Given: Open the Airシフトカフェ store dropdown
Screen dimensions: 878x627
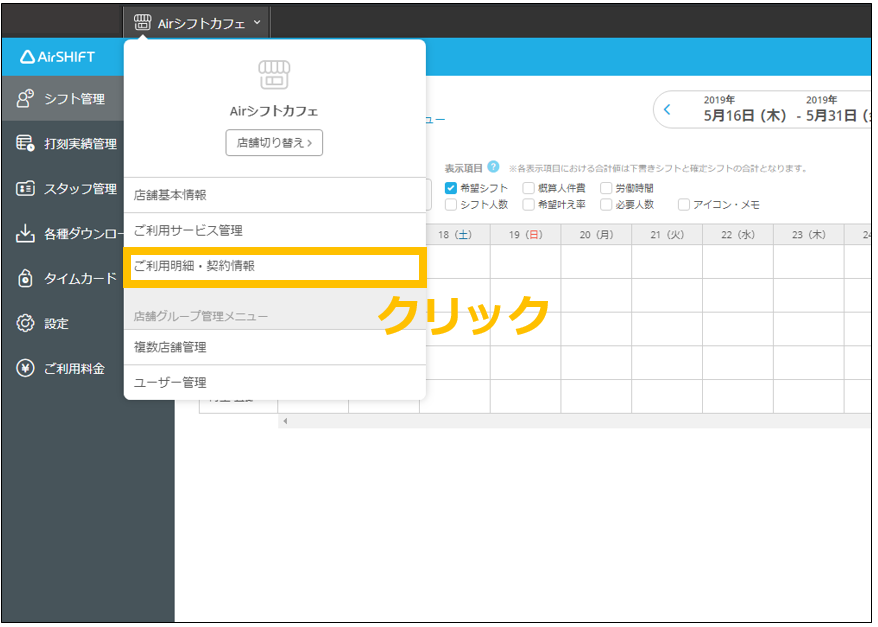Looking at the screenshot, I should 196,21.
